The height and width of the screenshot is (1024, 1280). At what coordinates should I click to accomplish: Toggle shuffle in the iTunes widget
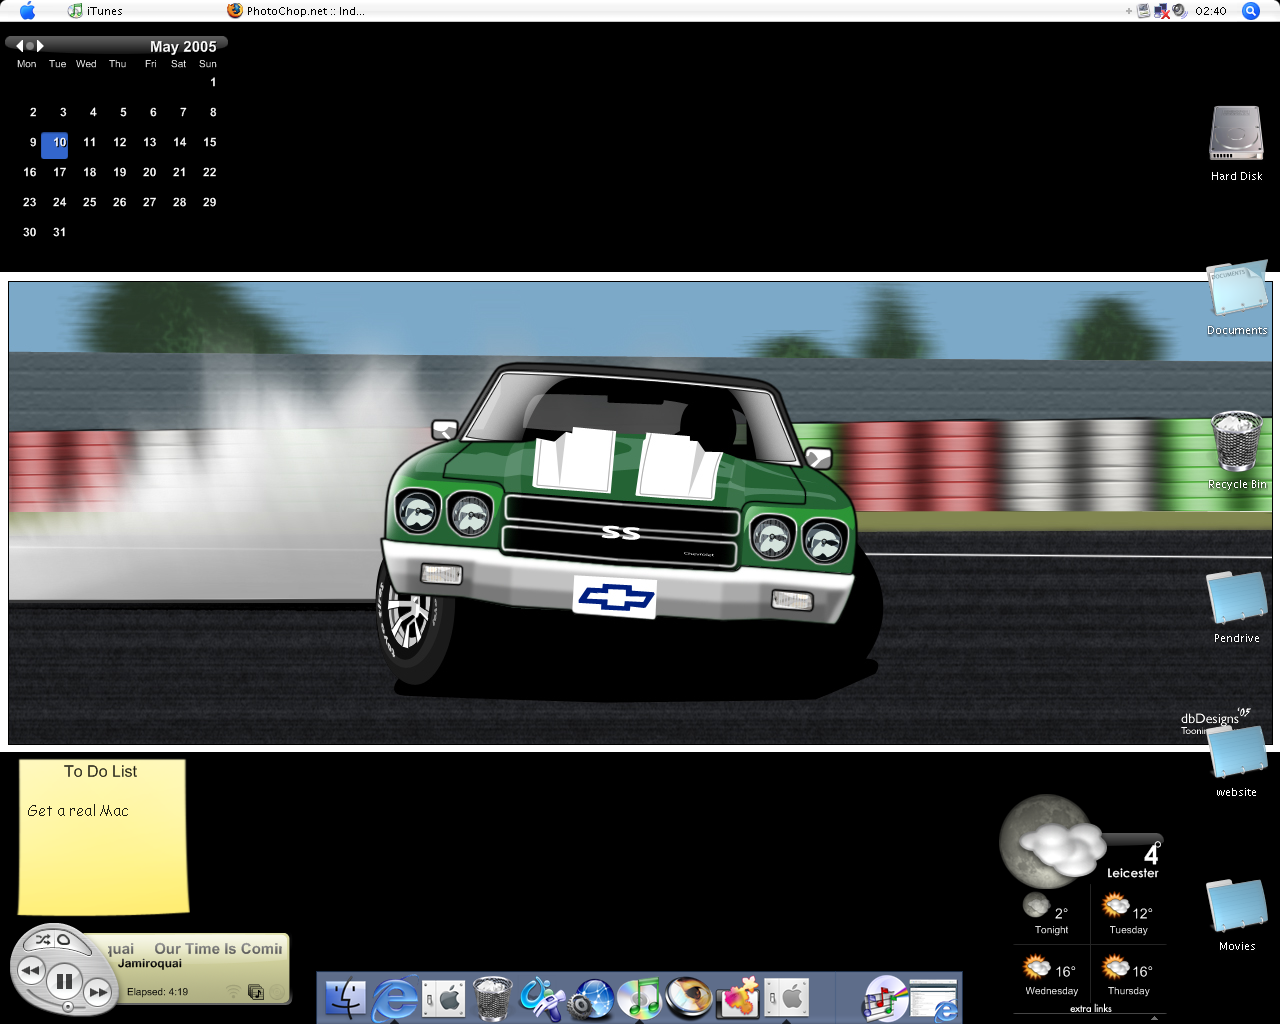(x=43, y=940)
